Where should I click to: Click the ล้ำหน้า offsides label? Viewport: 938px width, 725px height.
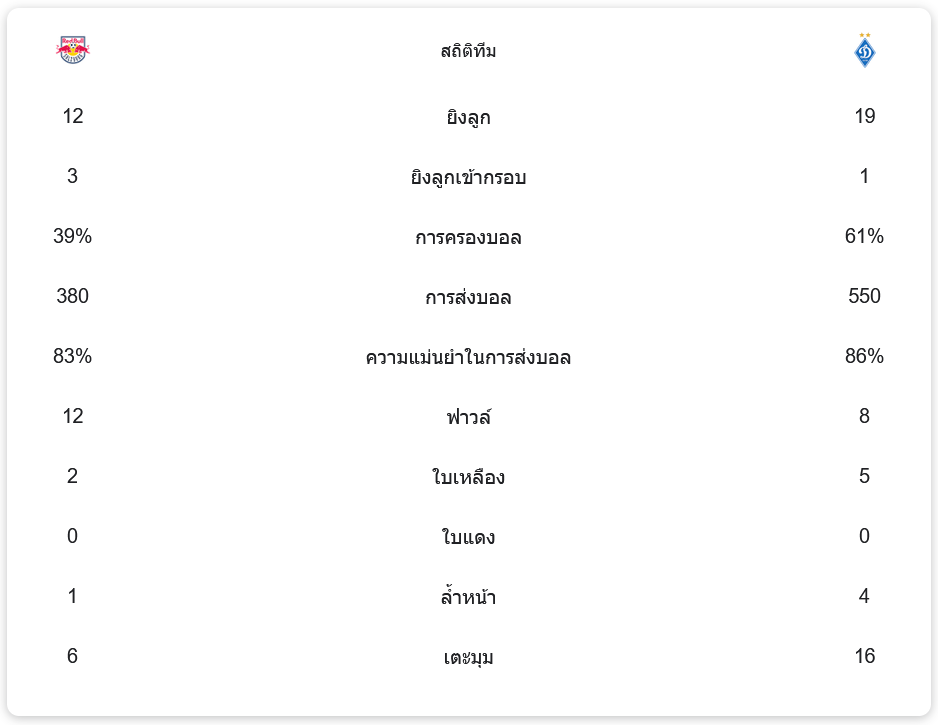468,596
